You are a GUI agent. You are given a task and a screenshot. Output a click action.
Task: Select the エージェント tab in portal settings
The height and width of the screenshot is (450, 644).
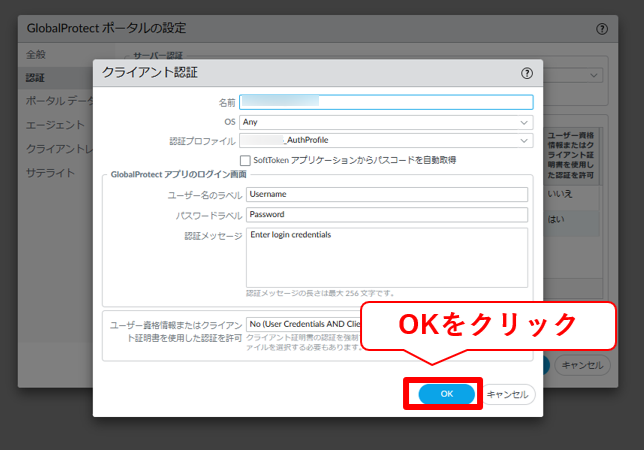point(55,125)
